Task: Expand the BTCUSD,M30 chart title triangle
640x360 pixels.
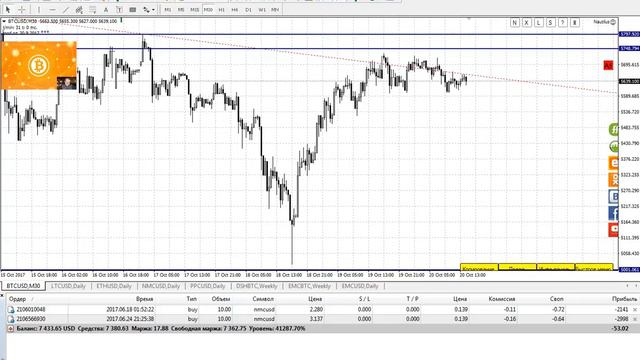Action: coord(4,21)
